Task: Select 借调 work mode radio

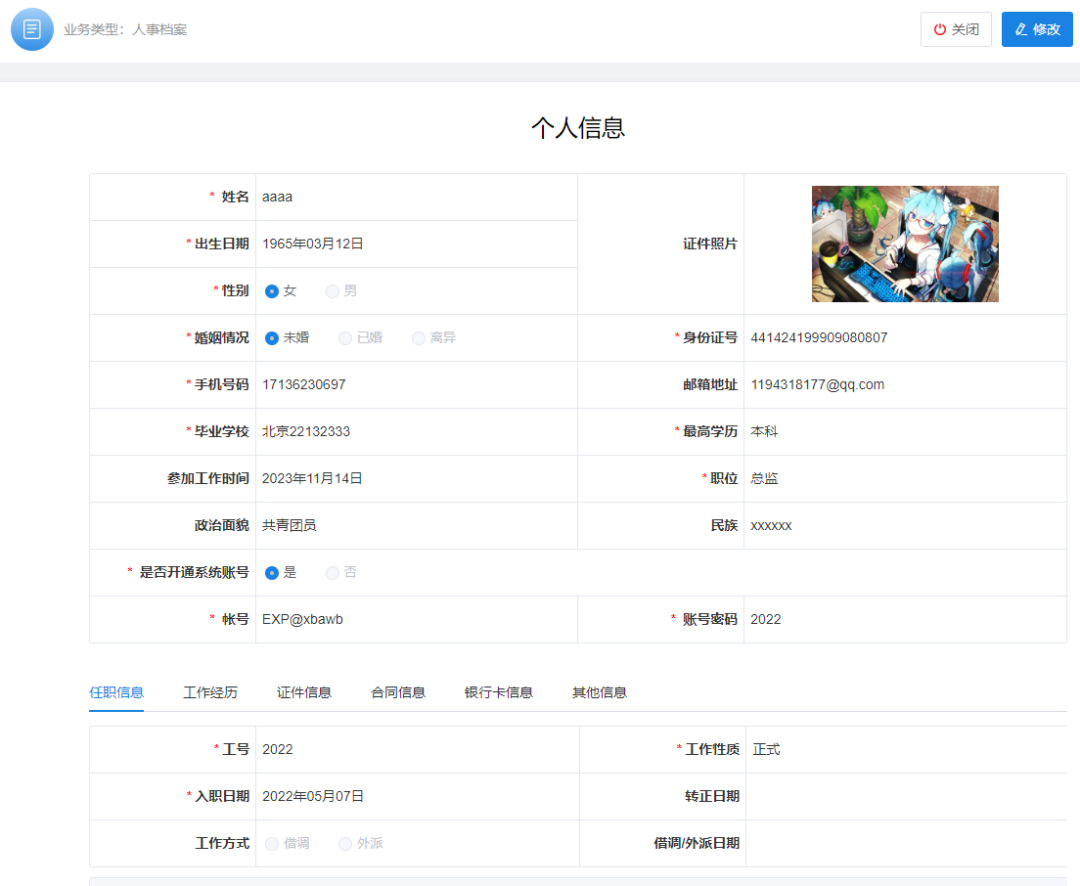Action: (x=272, y=843)
